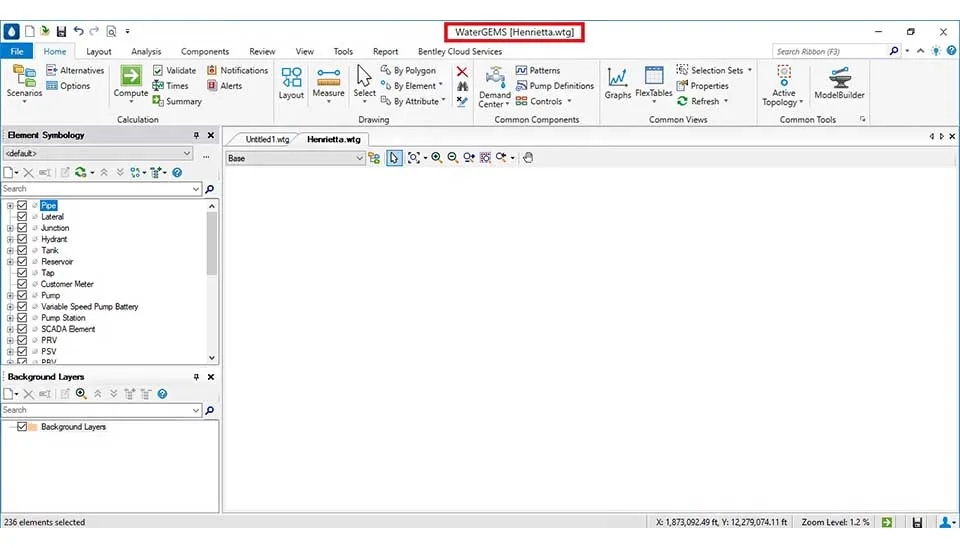Expand the SCADA Element node

10,329
